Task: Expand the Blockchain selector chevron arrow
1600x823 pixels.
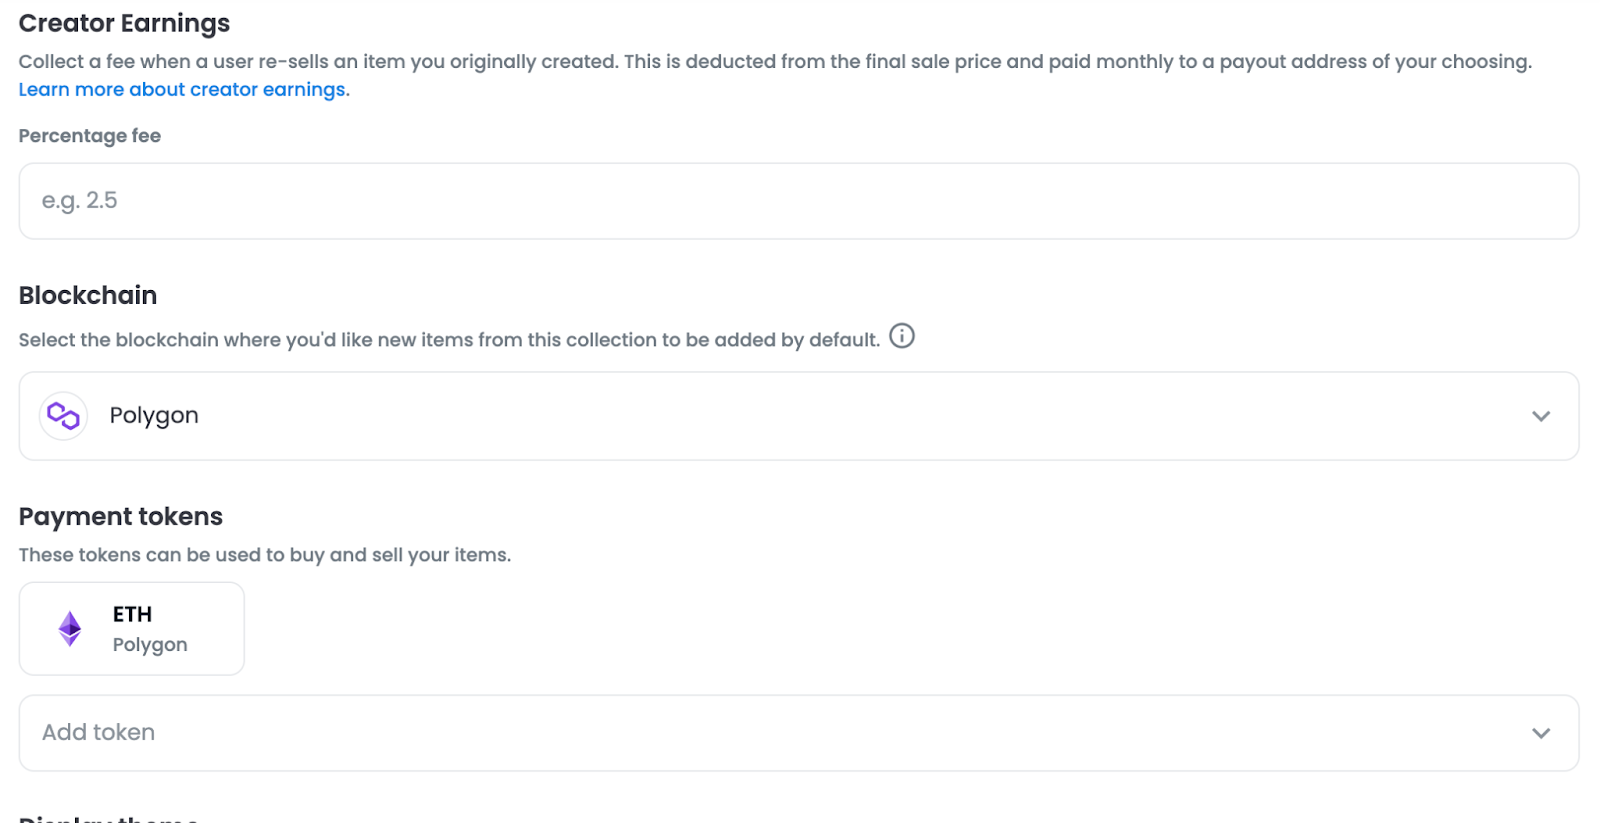Action: tap(1541, 416)
